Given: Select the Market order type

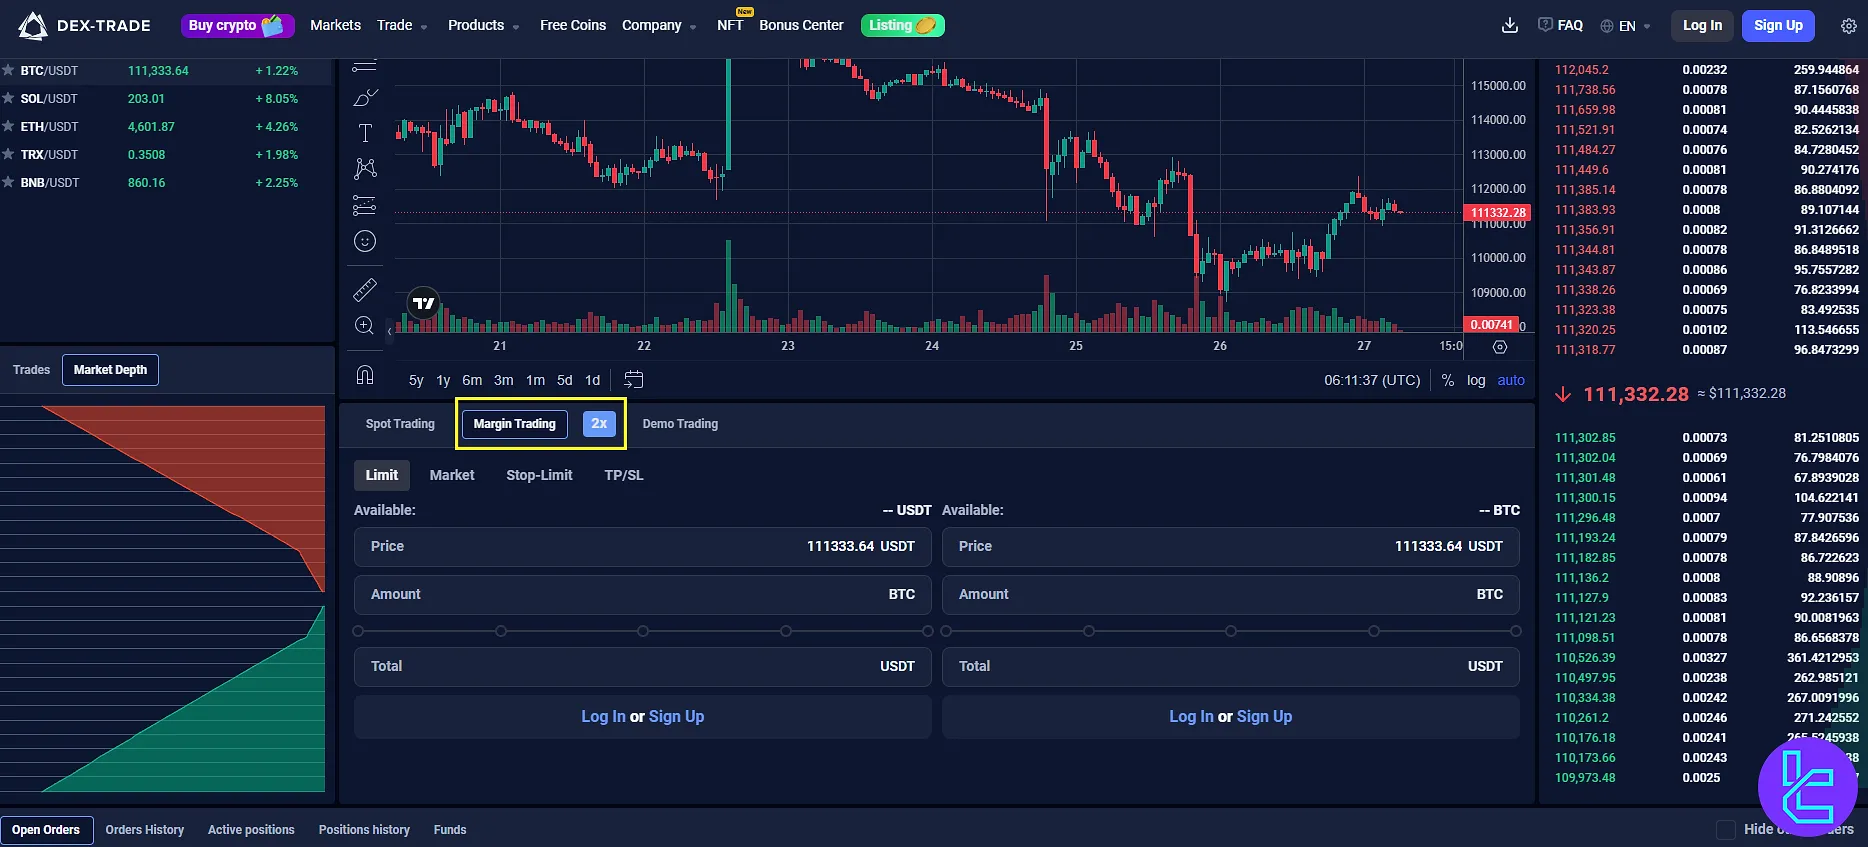Looking at the screenshot, I should tap(452, 475).
